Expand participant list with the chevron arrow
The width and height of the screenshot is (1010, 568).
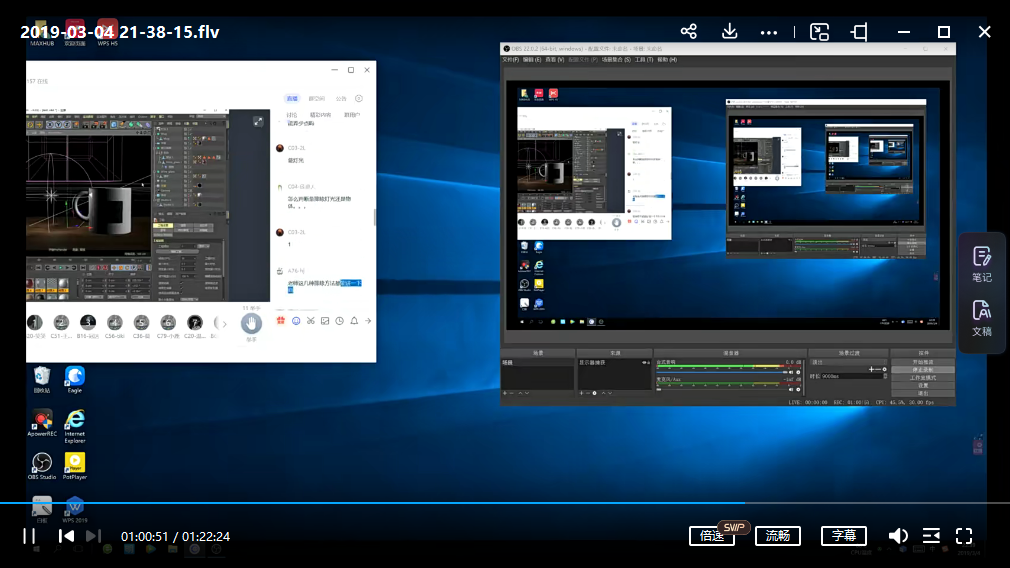point(224,324)
